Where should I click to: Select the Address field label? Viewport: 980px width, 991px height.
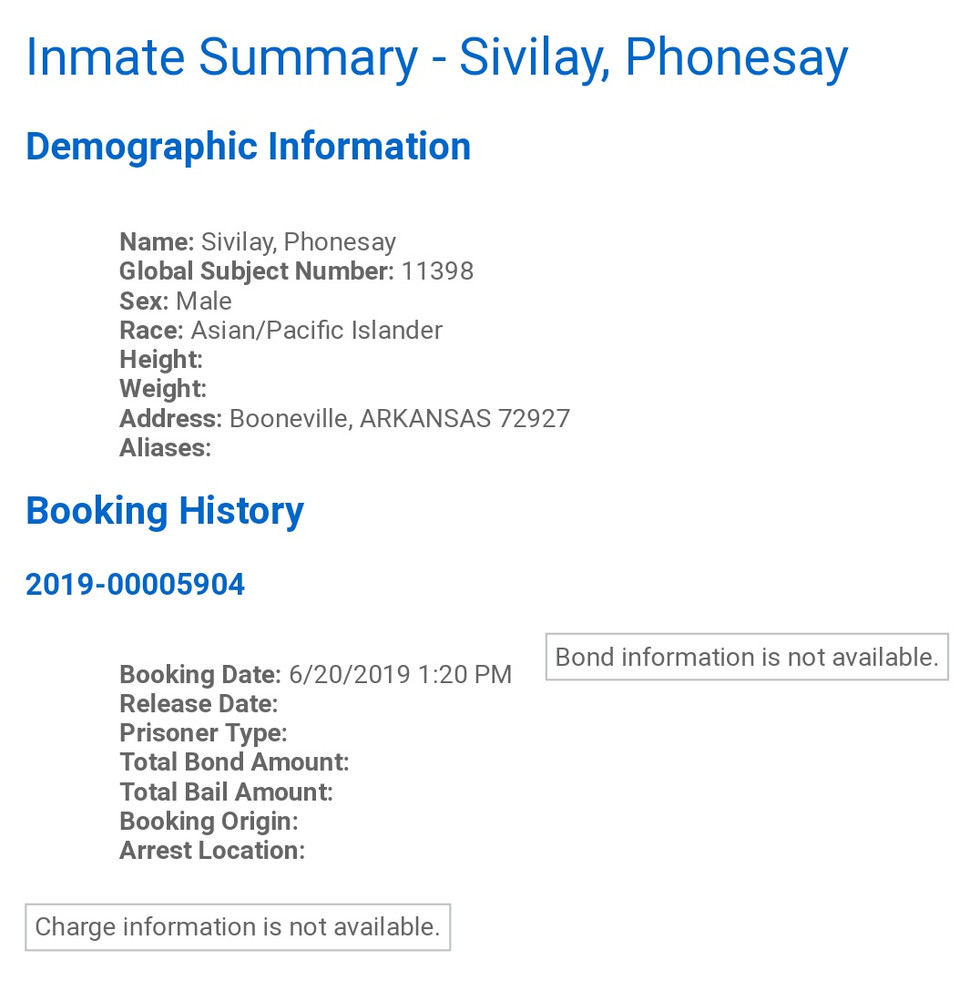(170, 418)
